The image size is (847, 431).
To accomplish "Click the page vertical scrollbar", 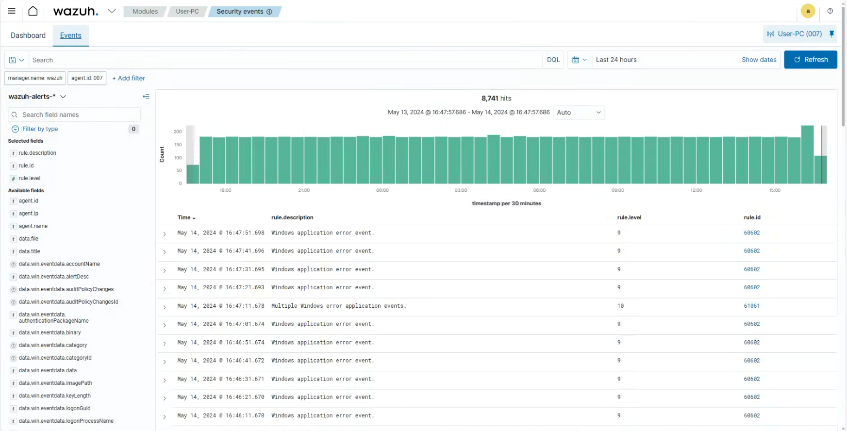I will 844,65.
